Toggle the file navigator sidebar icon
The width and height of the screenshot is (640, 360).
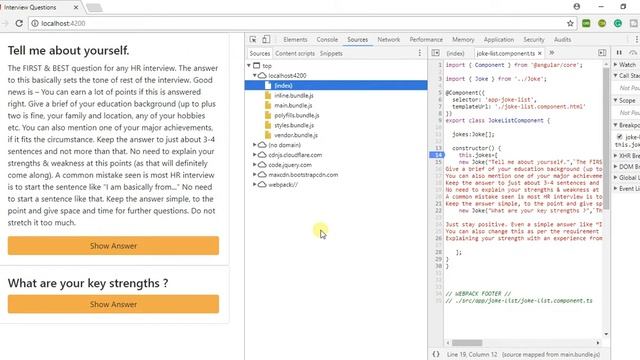tap(436, 53)
